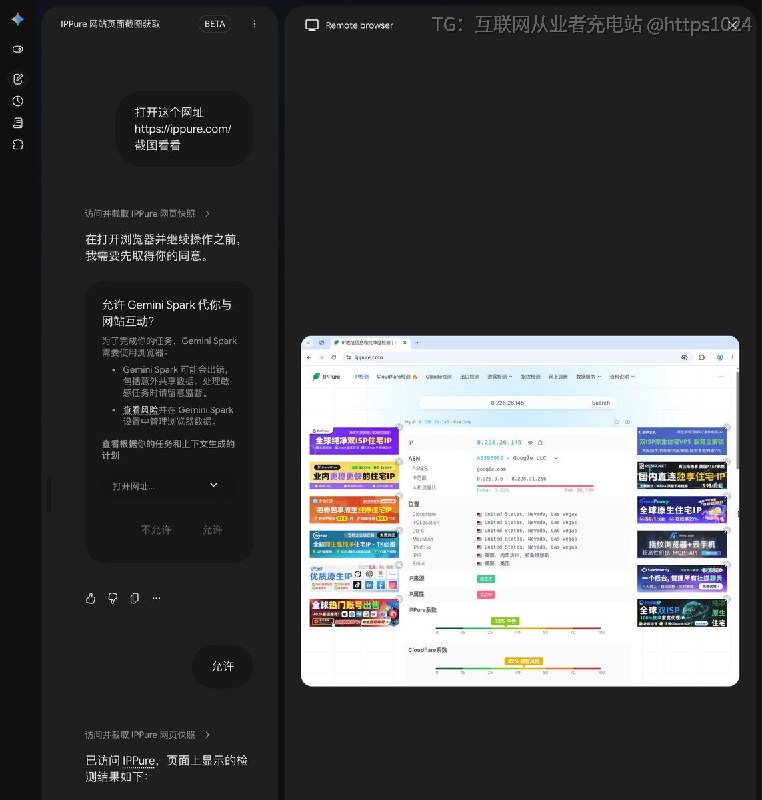The width and height of the screenshot is (762, 800).
Task: Reload the ippure.com page
Action: coord(334,358)
